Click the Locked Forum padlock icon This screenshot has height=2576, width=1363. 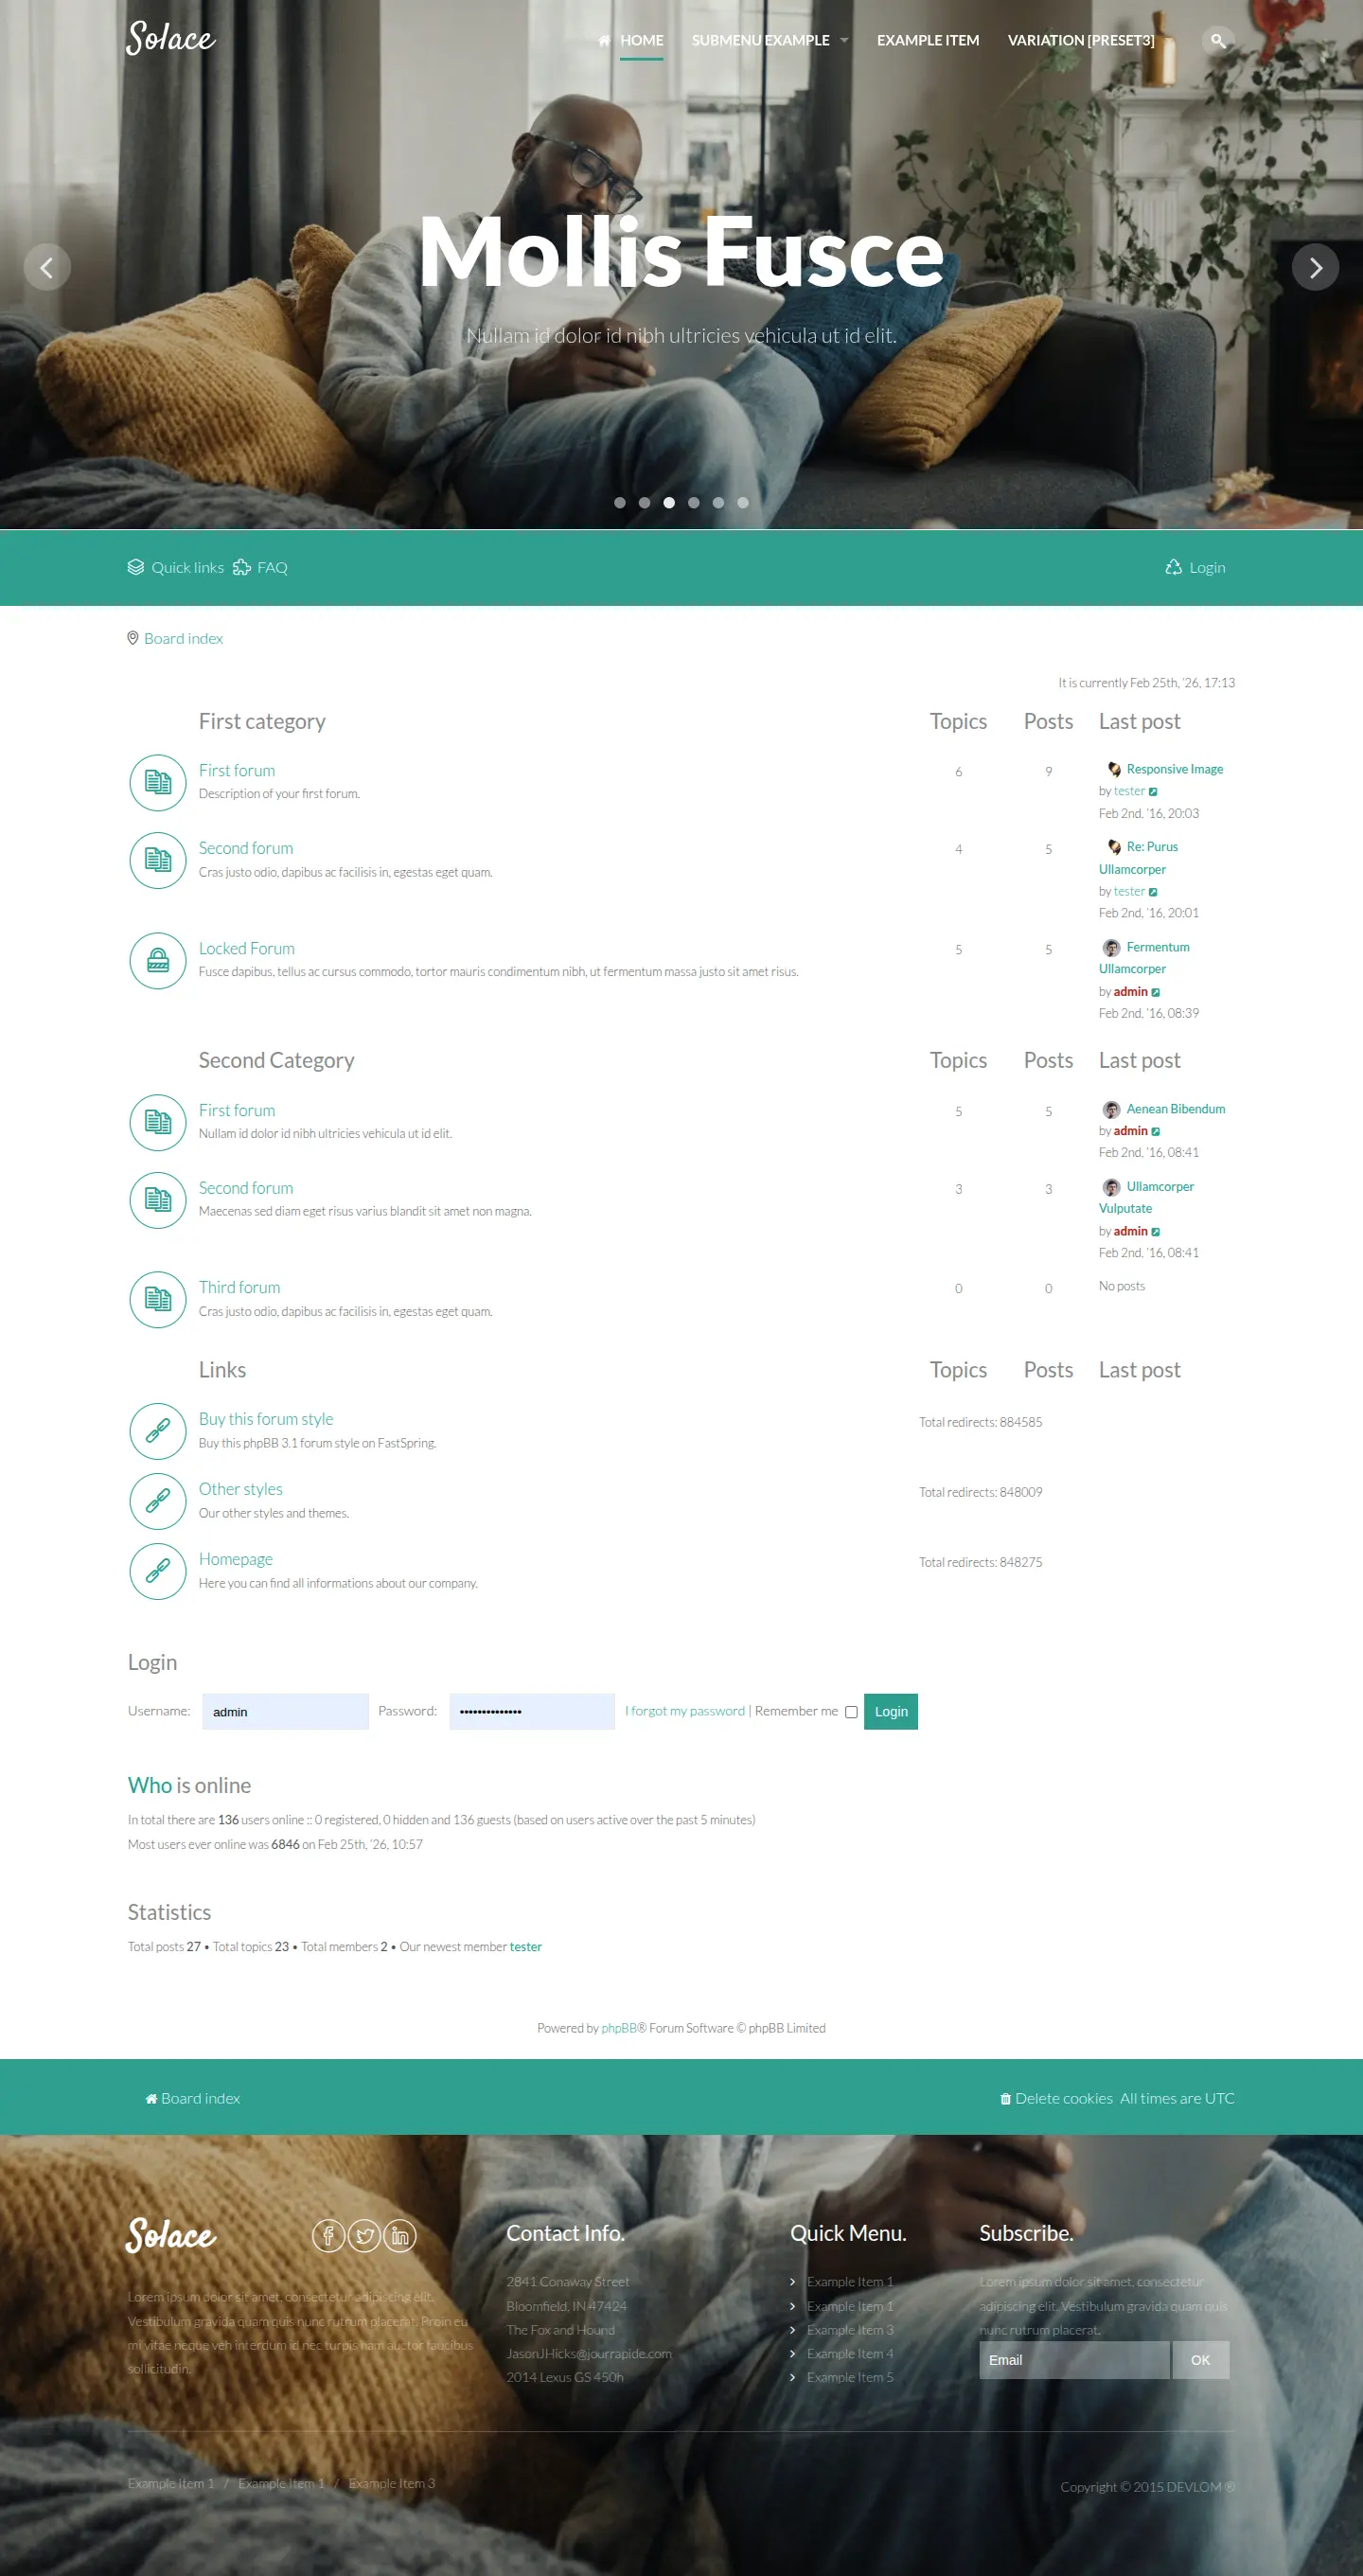tap(158, 960)
